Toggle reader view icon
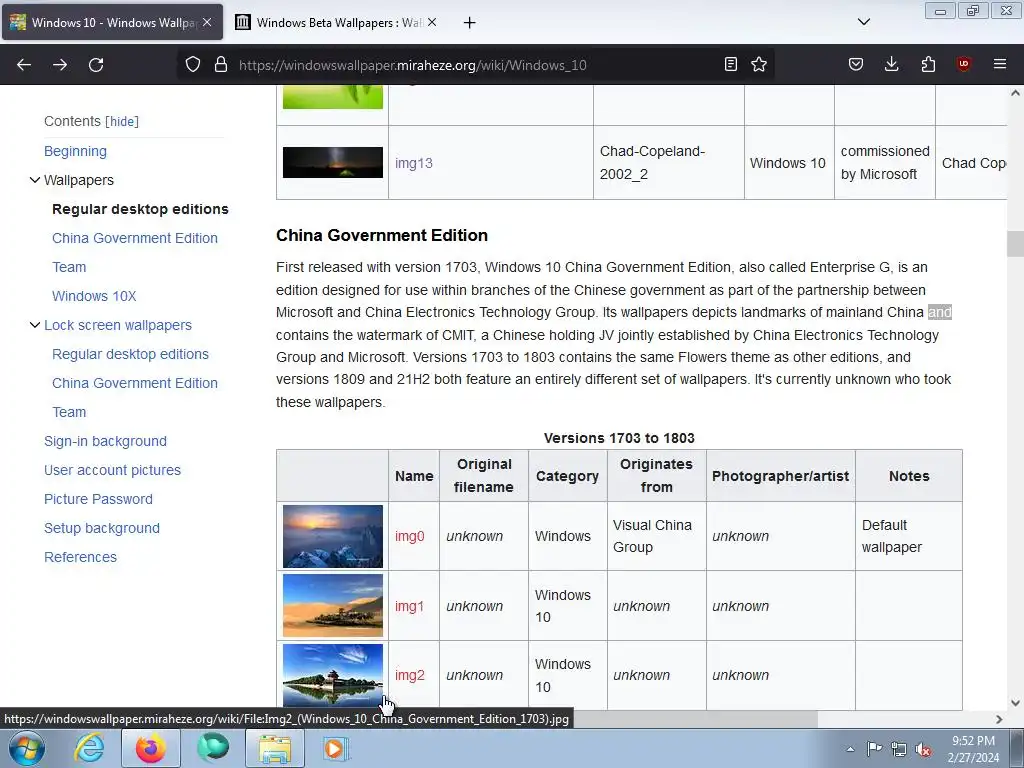 coord(731,64)
